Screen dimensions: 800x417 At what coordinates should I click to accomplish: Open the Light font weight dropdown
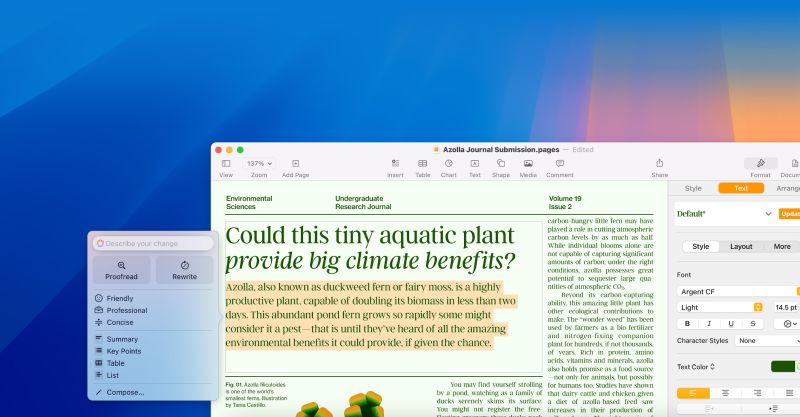coord(721,307)
